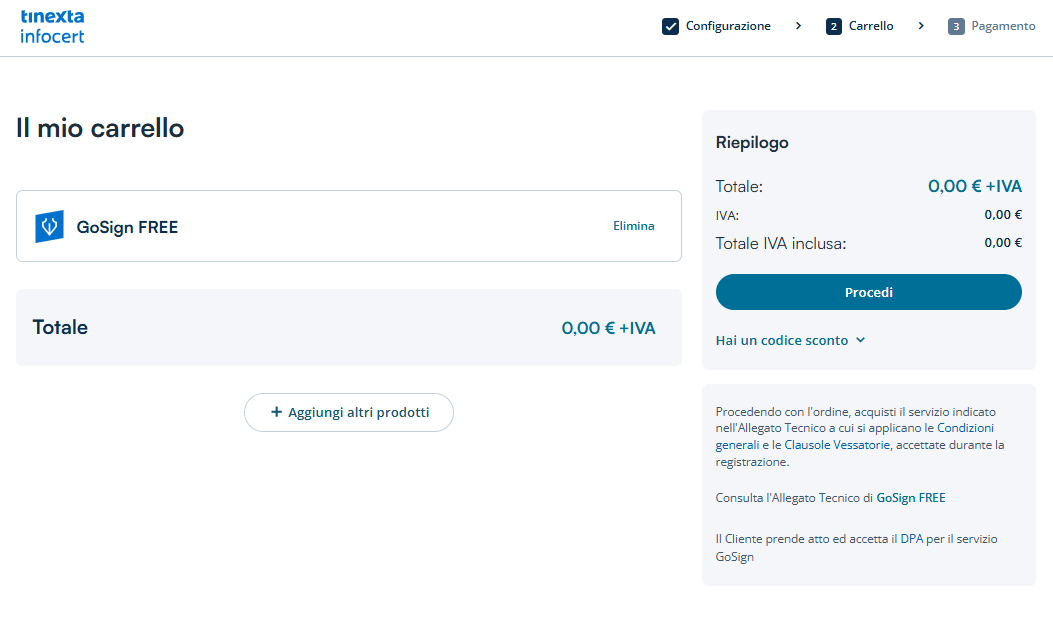Click the Pagamento step number 3 badge
This screenshot has width=1053, height=617.
tap(956, 27)
